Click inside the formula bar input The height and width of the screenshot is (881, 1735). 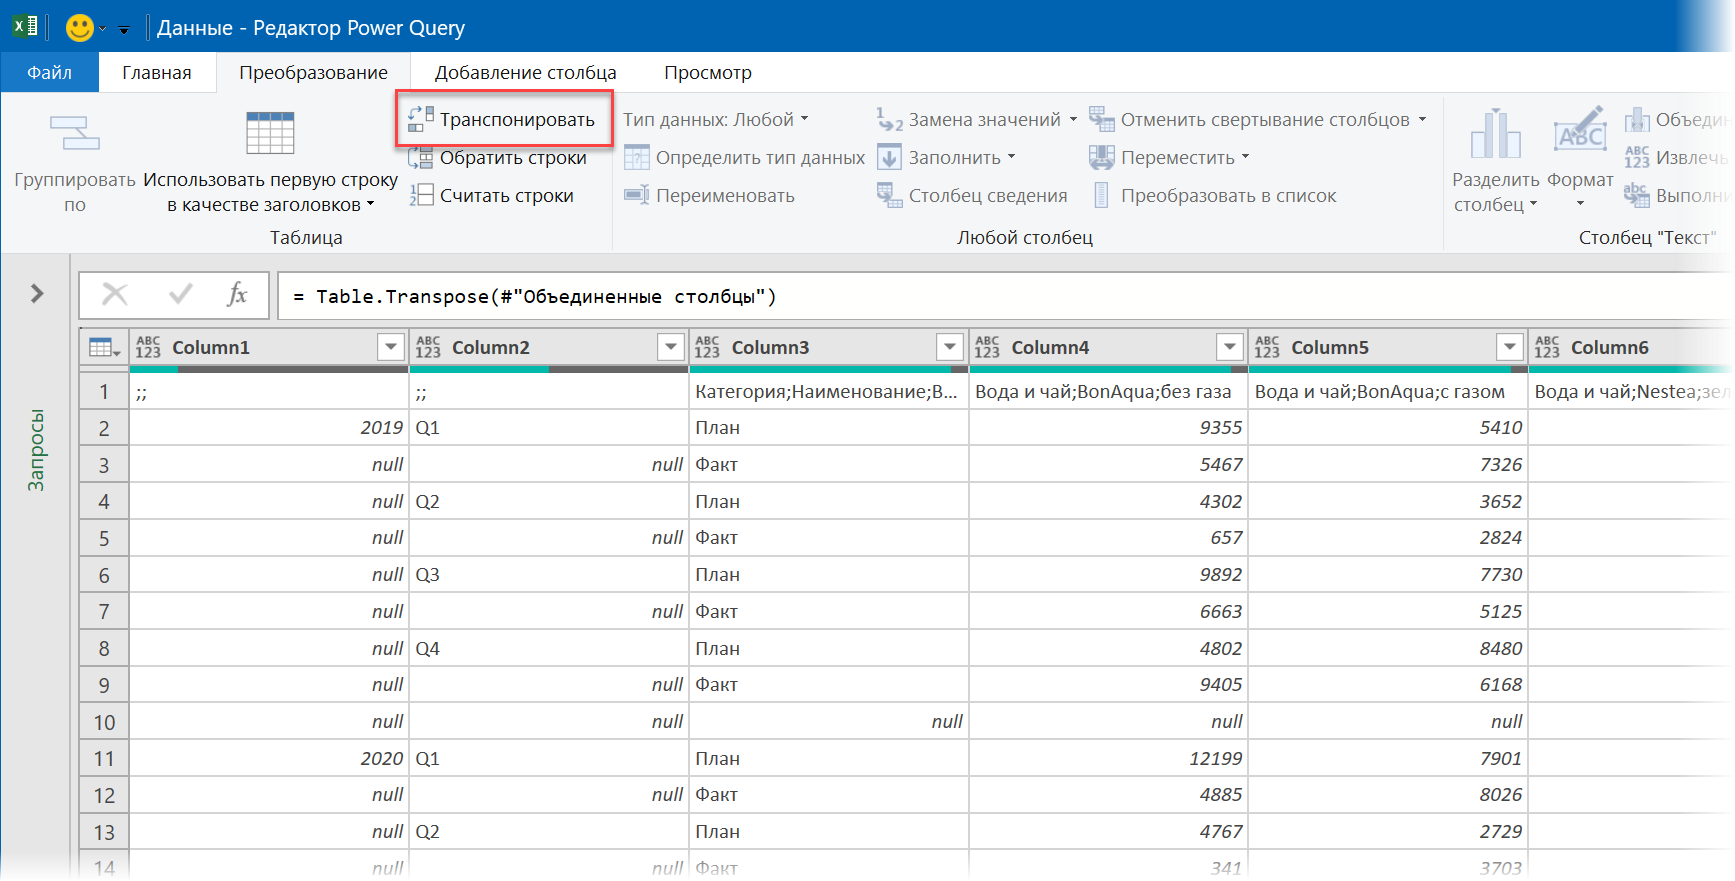point(1004,296)
